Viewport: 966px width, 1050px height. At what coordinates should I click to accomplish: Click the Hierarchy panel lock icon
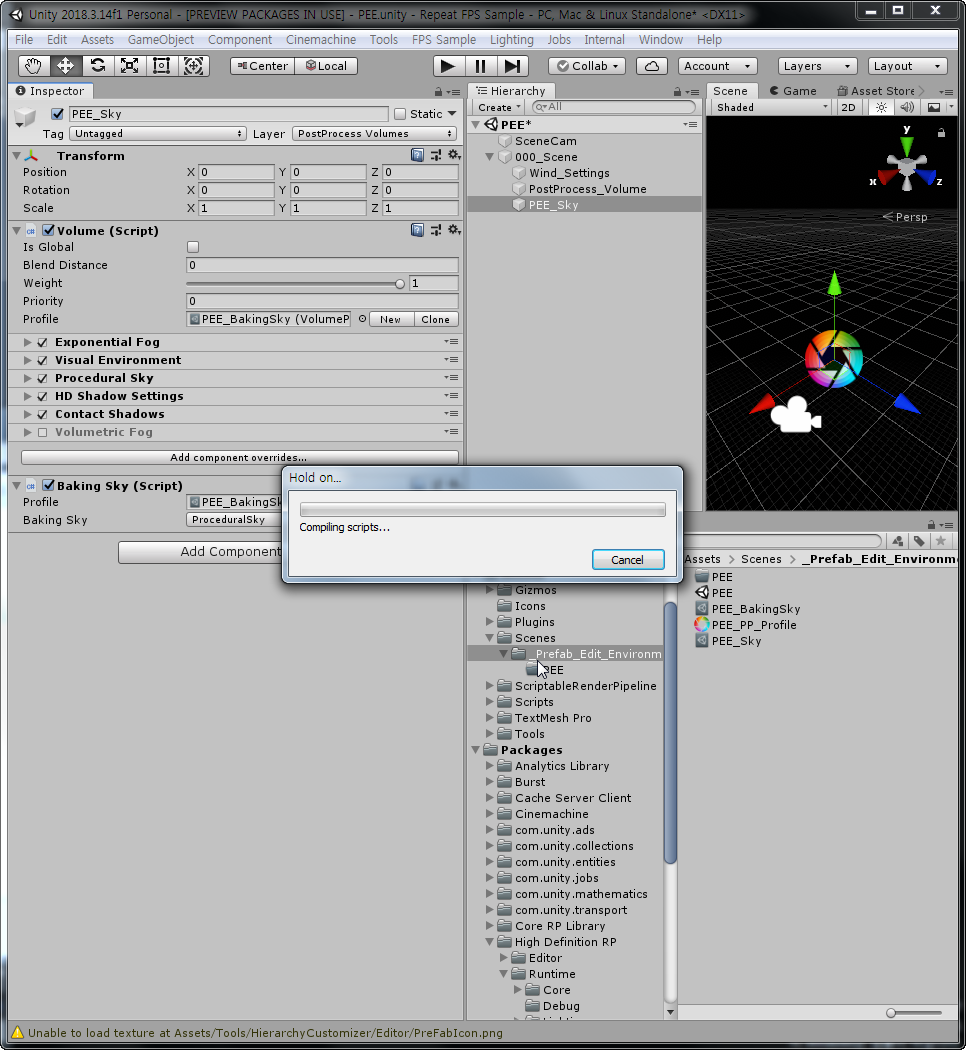[677, 92]
